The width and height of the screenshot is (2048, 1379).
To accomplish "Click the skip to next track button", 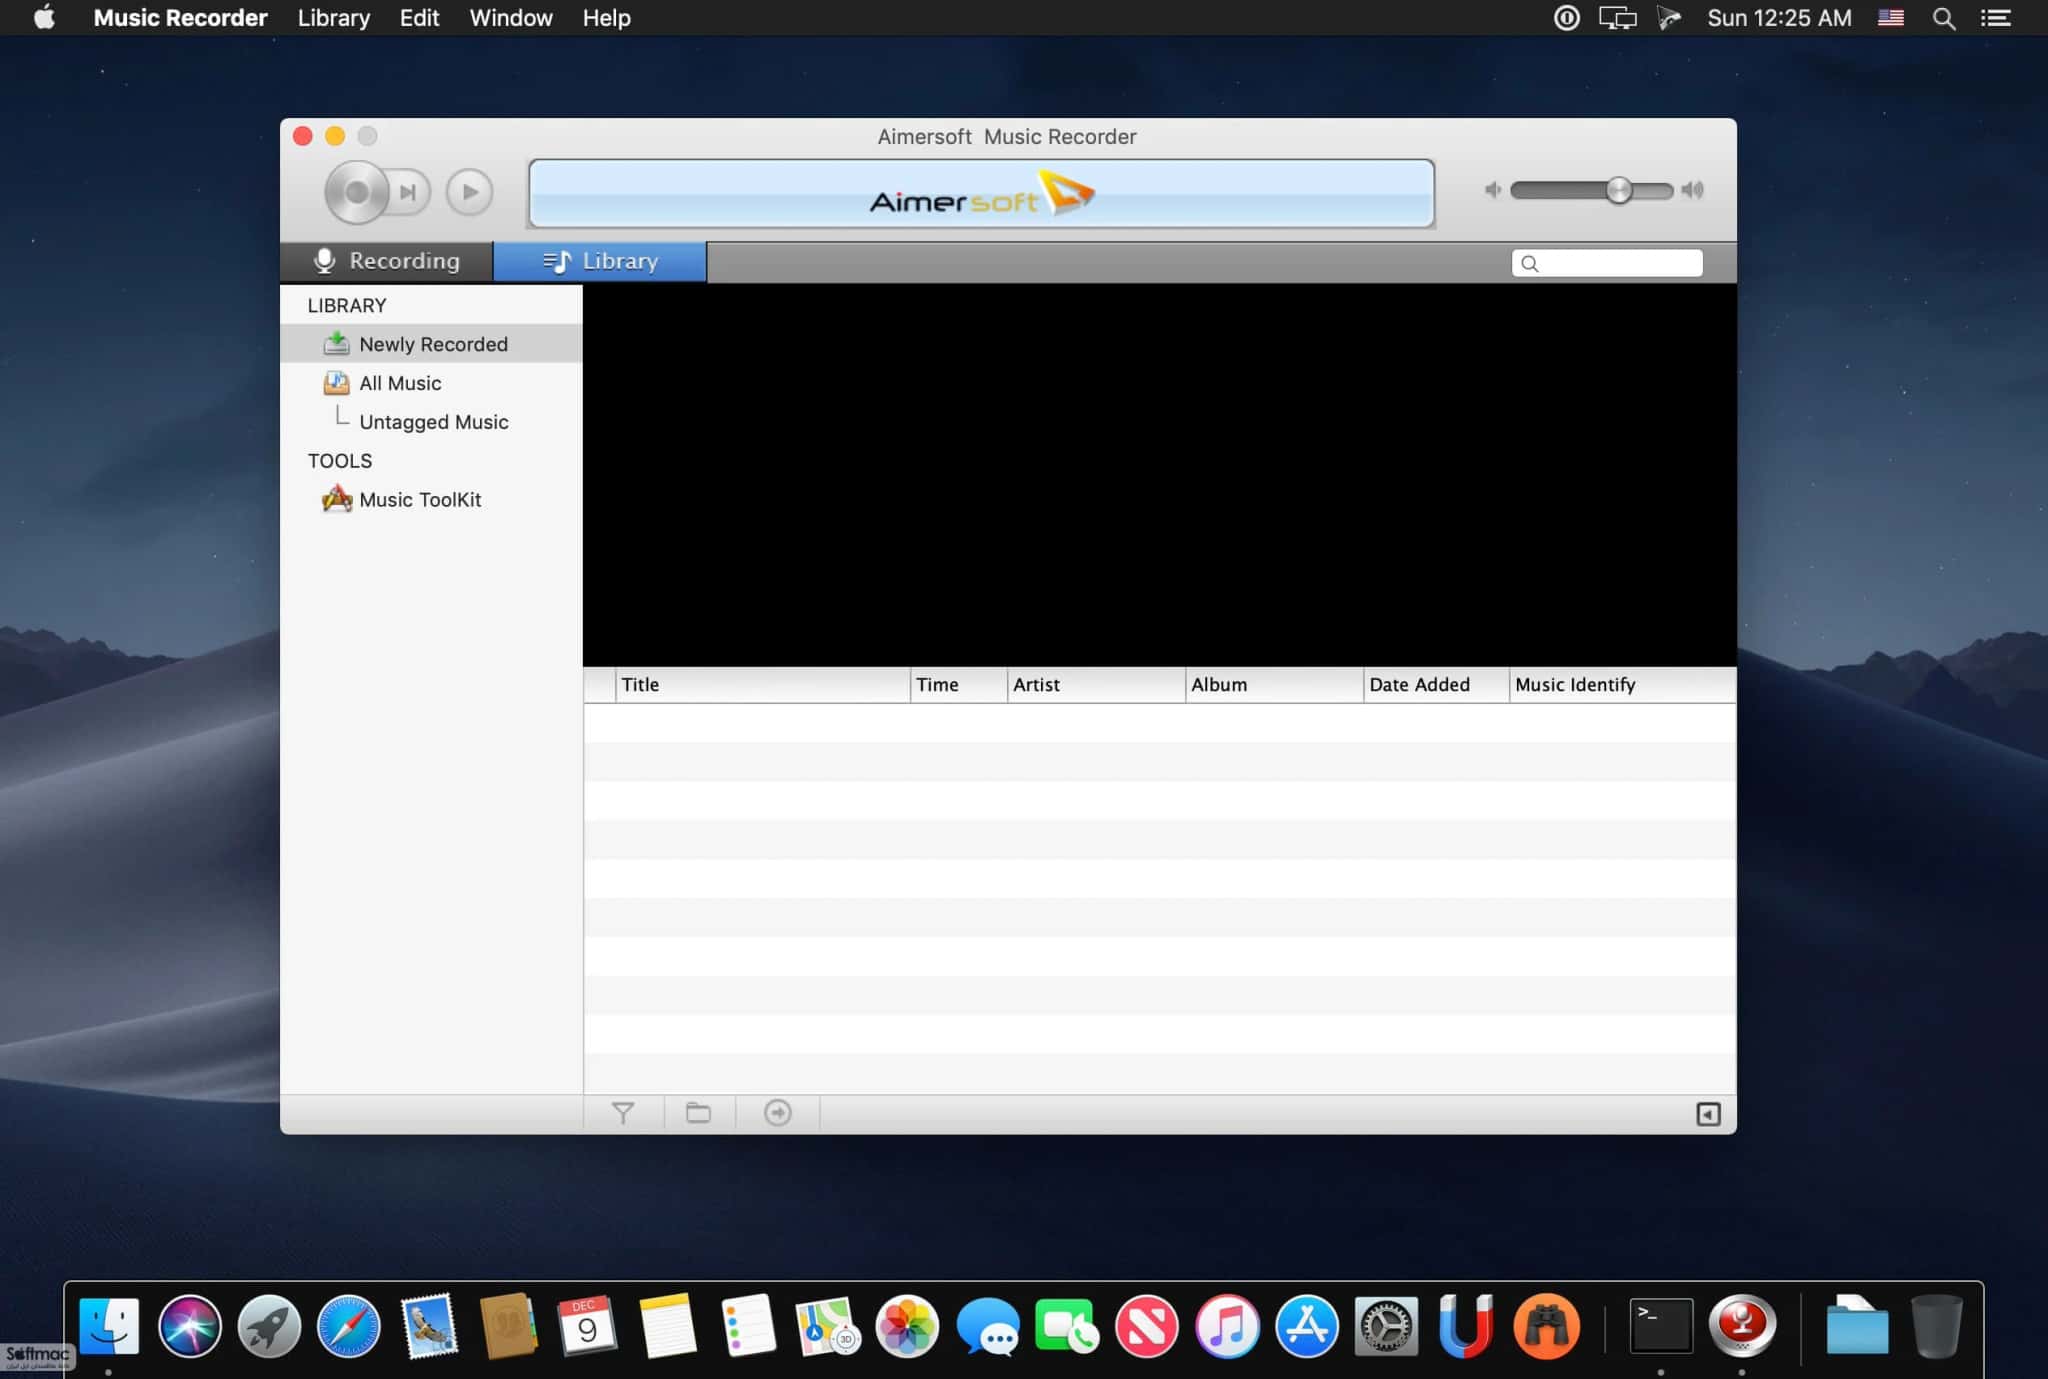I will click(x=409, y=192).
